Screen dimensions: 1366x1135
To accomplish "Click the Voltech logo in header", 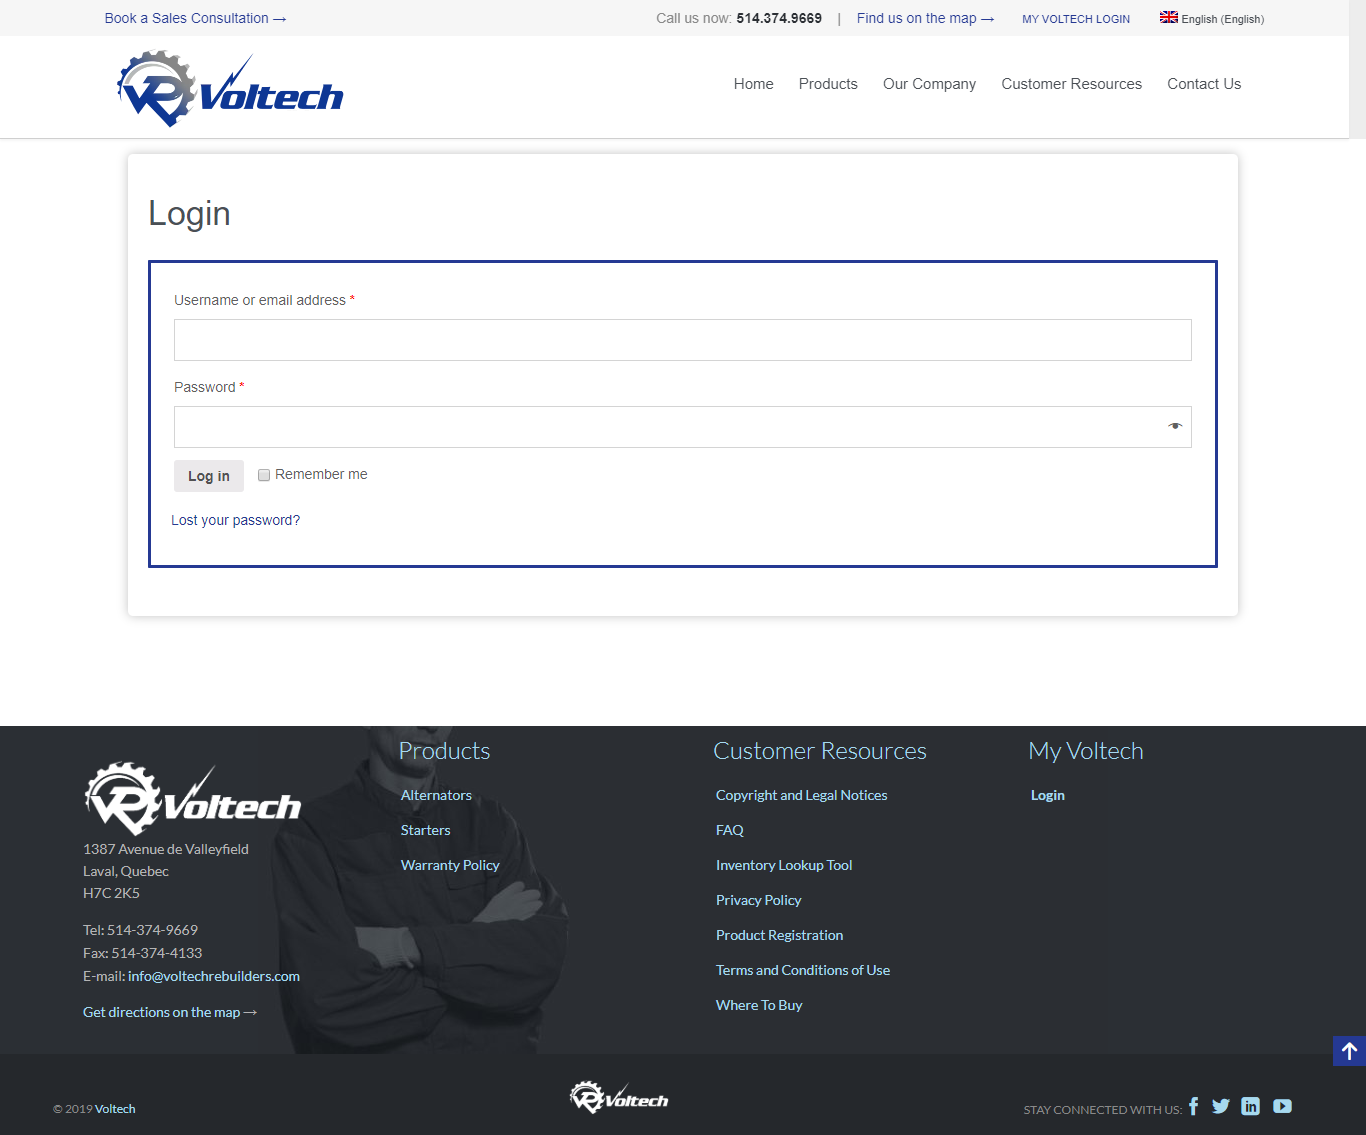I will (x=230, y=91).
